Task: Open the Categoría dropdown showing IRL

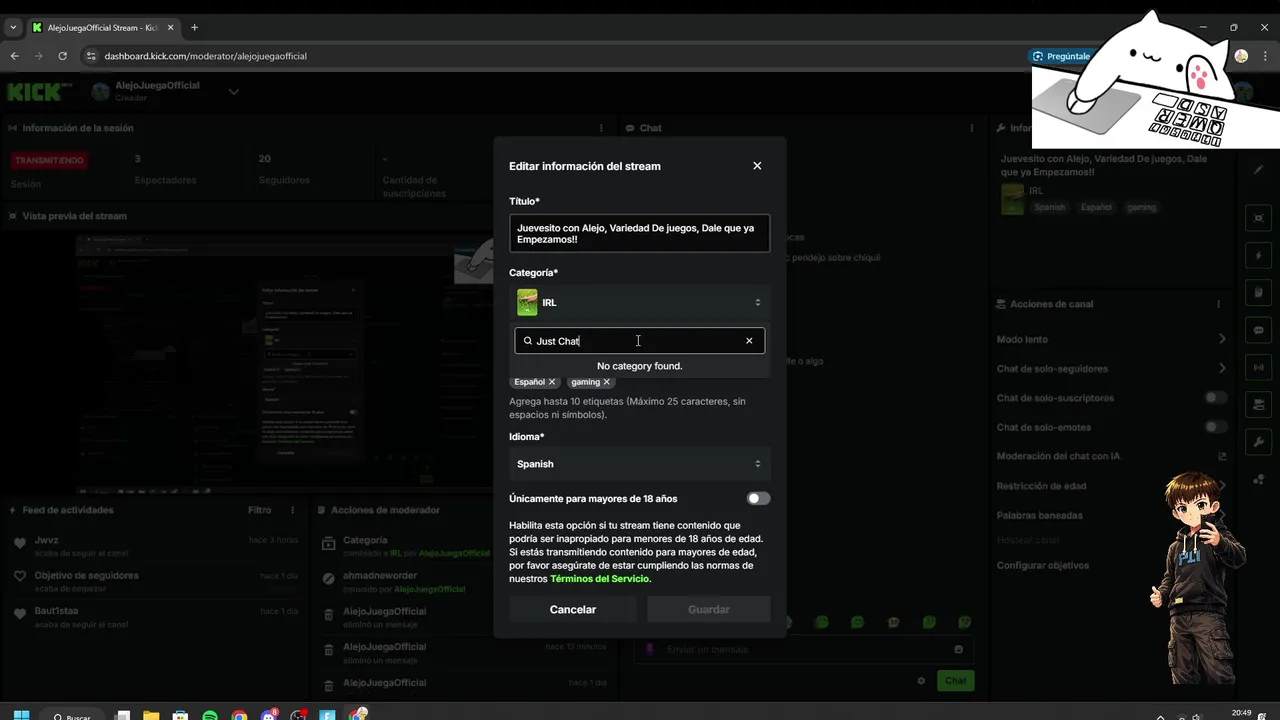Action: click(640, 302)
